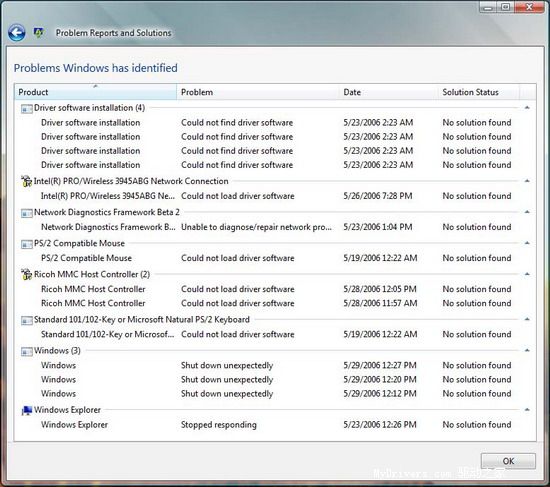The image size is (550, 487).
Task: Sort by the Solution Status column header
Action: pyautogui.click(x=478, y=92)
